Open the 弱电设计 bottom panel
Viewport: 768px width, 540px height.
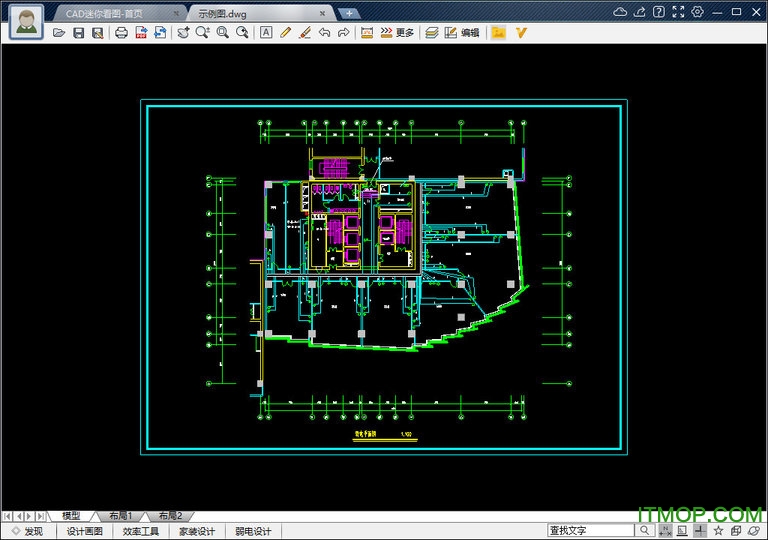[x=252, y=531]
